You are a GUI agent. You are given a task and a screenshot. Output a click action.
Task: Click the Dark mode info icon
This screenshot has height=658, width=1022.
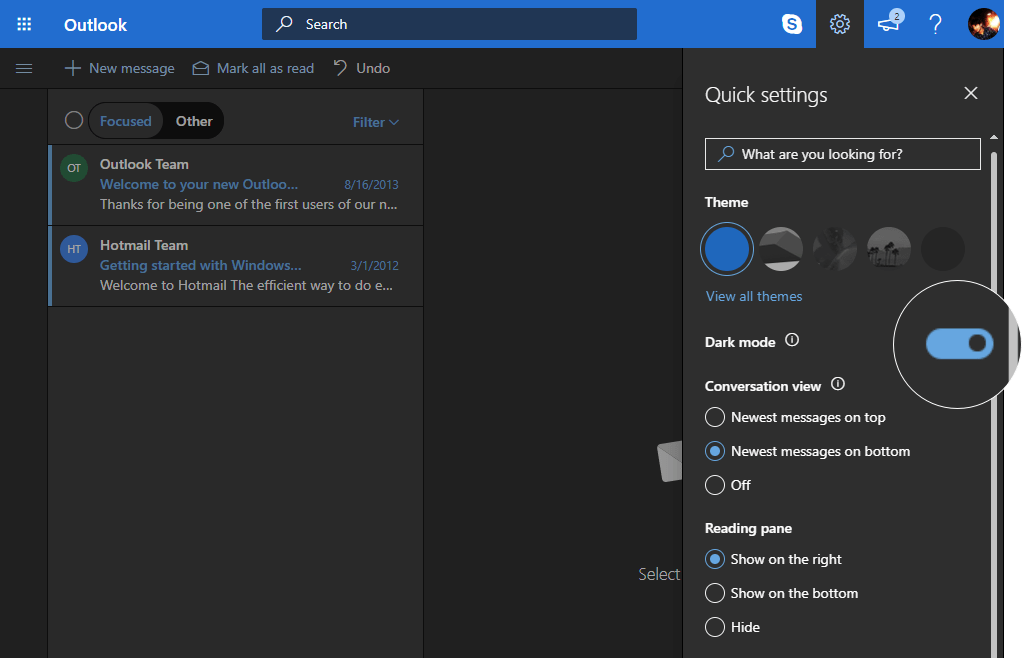tap(792, 341)
